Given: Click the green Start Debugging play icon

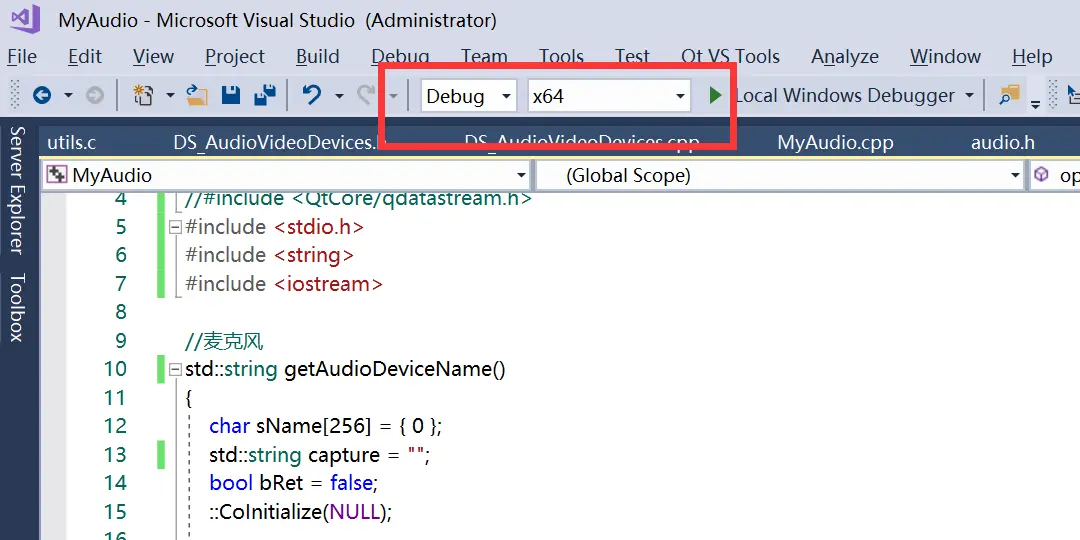Looking at the screenshot, I should point(716,95).
